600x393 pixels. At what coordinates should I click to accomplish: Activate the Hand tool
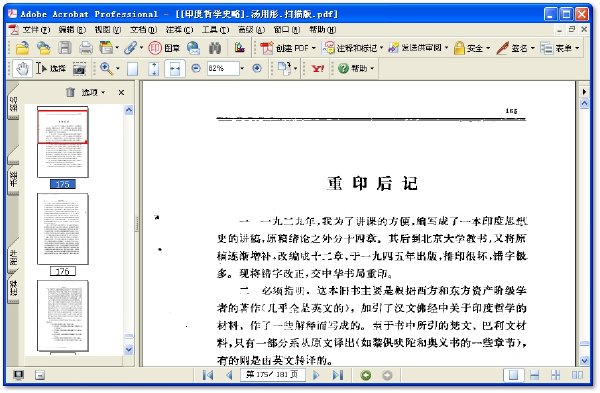[x=23, y=69]
